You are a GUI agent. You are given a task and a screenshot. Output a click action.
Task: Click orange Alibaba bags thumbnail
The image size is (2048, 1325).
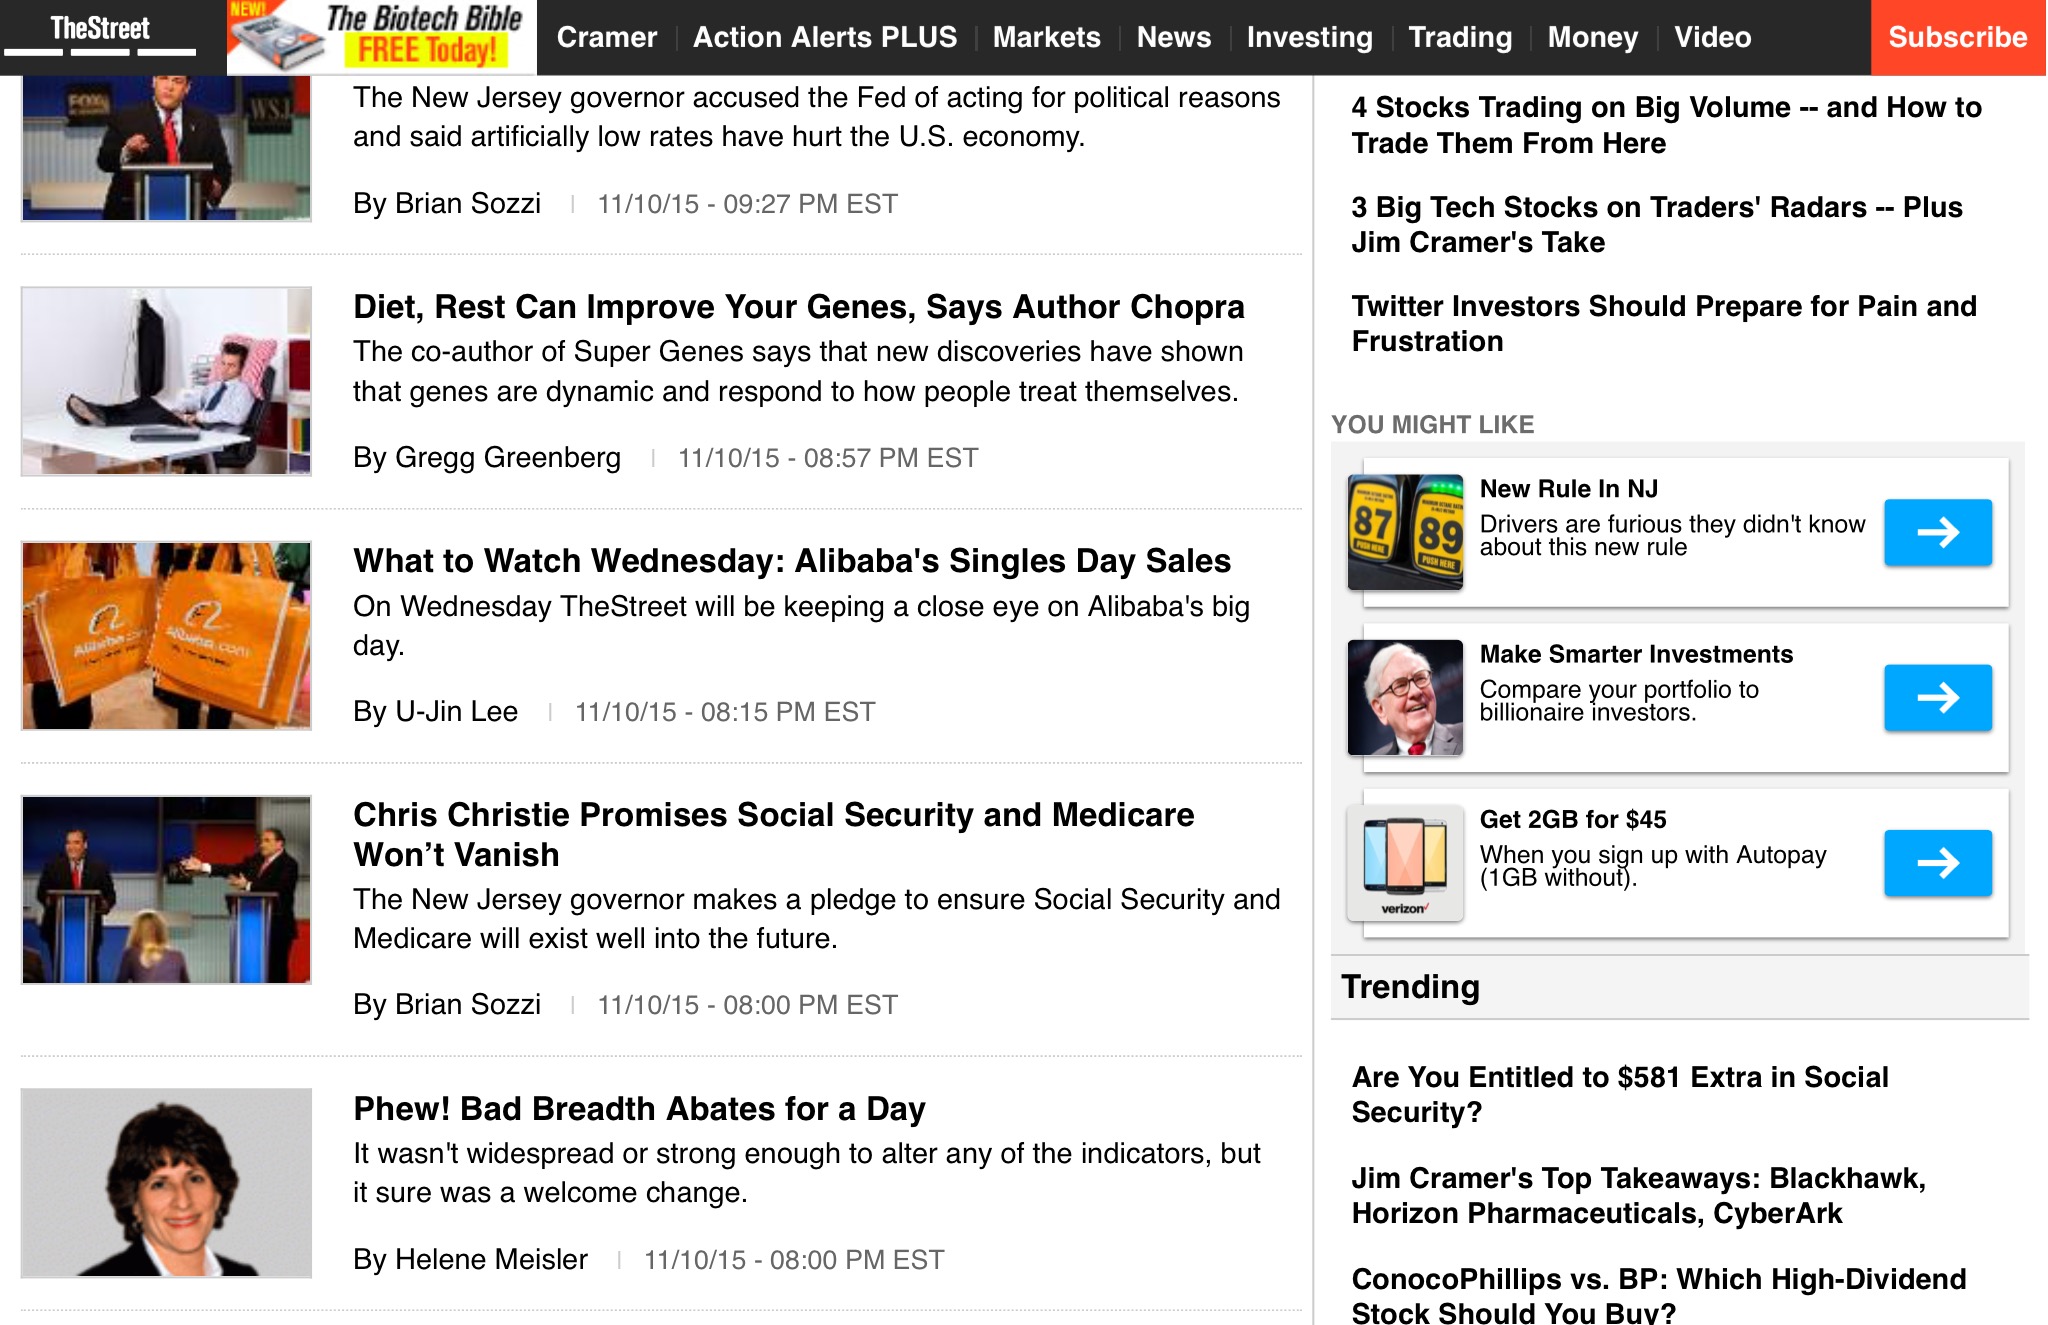tap(166, 635)
